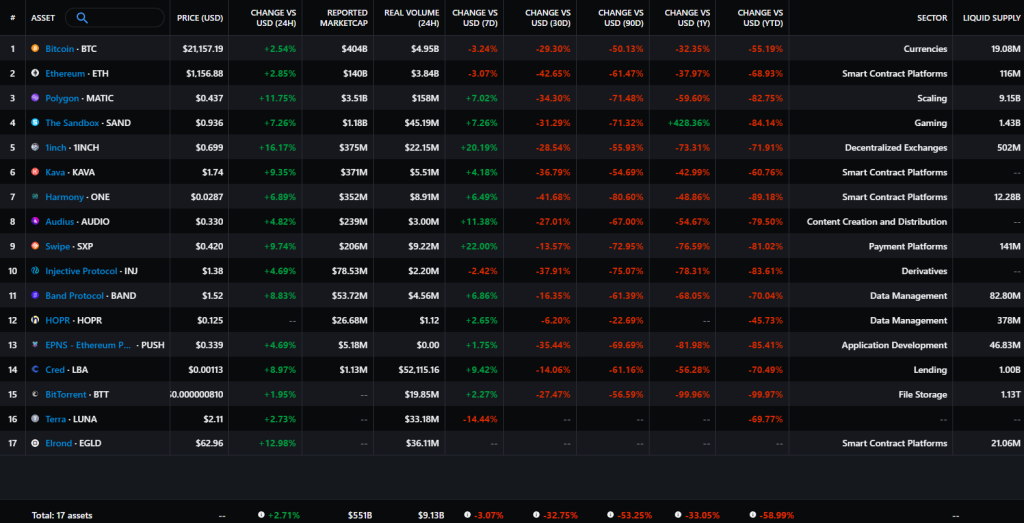The image size is (1024, 523).
Task: Click the Ethereum logo icon
Action: pos(35,73)
